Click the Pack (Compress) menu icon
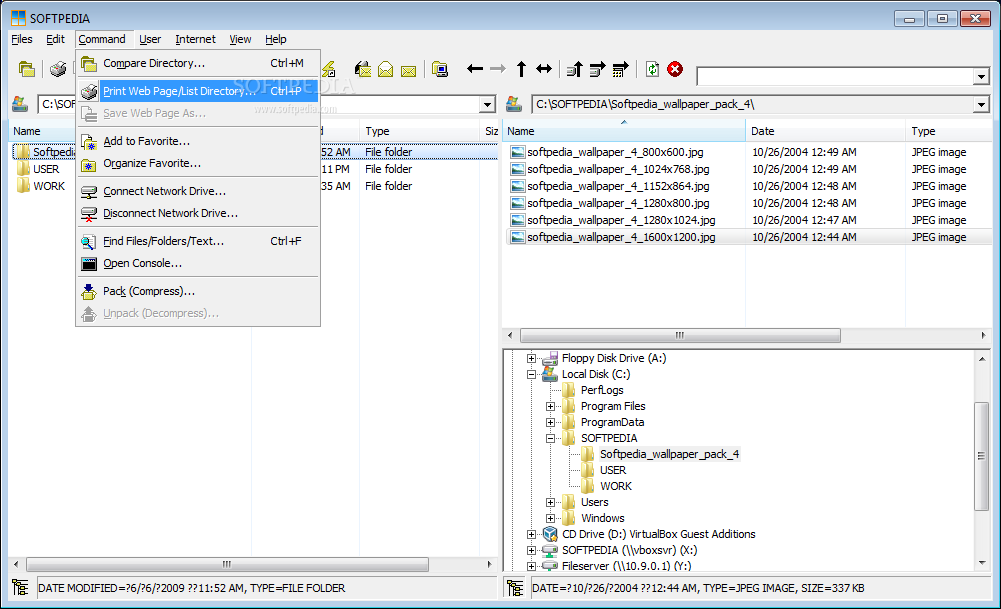The height and width of the screenshot is (609, 1001). point(89,292)
